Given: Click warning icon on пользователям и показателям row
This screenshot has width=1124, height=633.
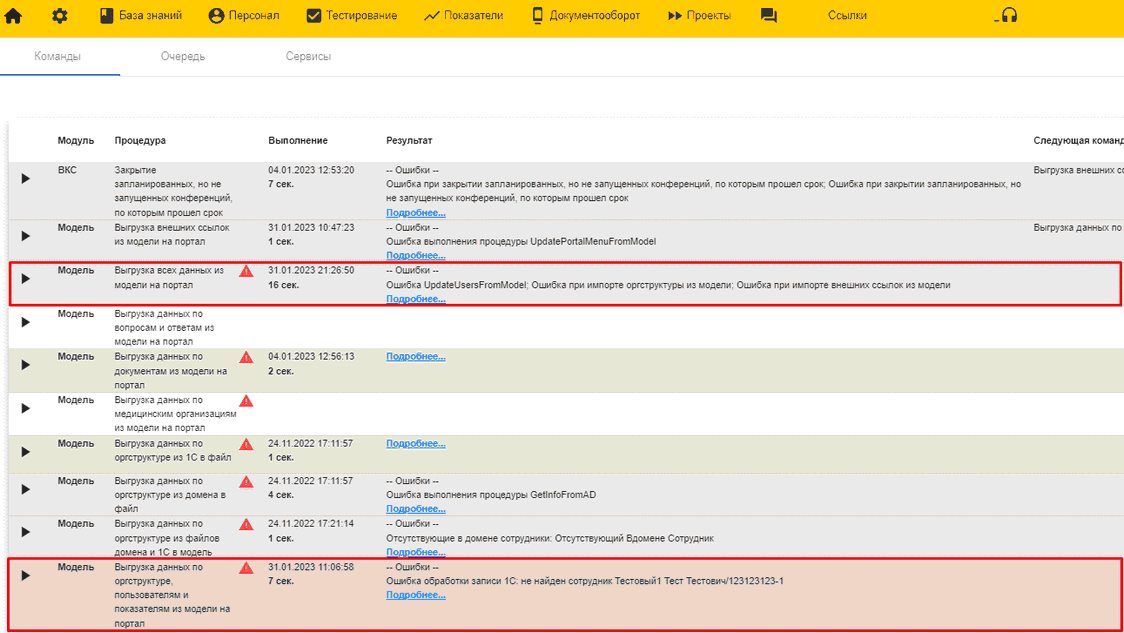Looking at the screenshot, I should (246, 568).
